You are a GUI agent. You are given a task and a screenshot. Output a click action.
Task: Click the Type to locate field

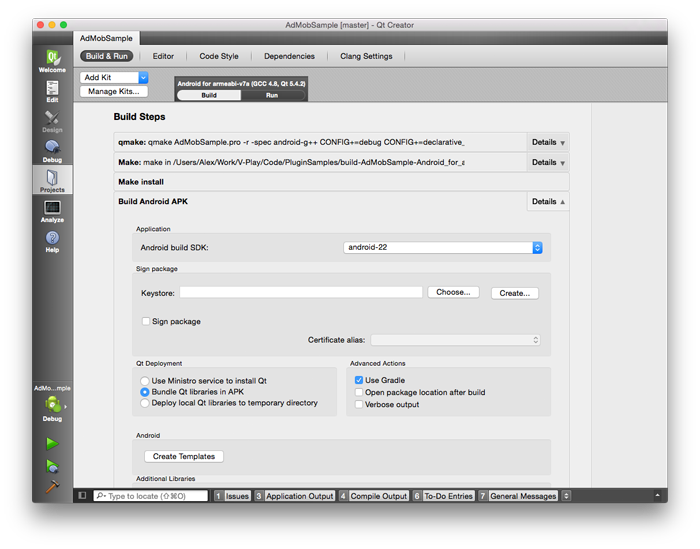pos(150,496)
